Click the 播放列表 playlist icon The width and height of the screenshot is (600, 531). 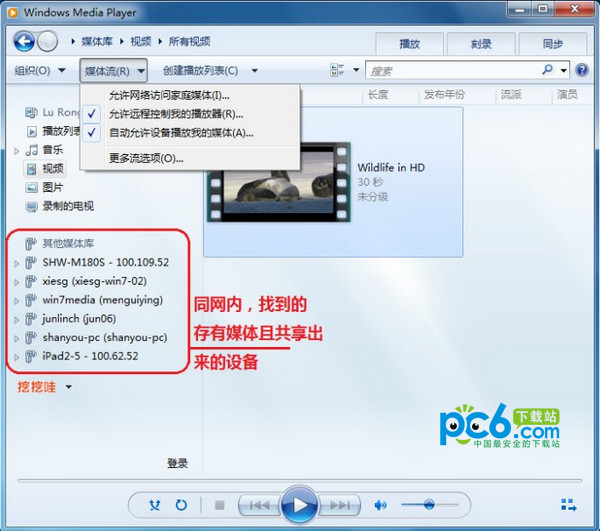(x=31, y=131)
